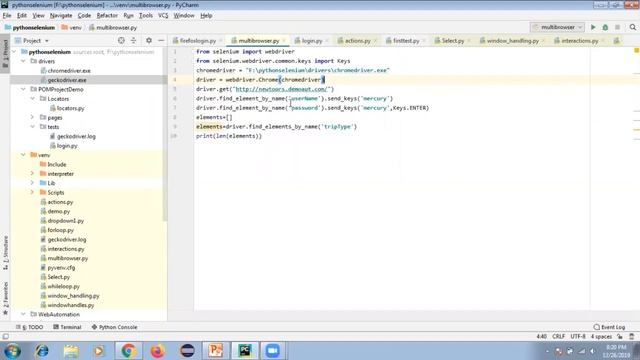The width and height of the screenshot is (640, 360).
Task: Expand the pages folder
Action: (x=33, y=117)
